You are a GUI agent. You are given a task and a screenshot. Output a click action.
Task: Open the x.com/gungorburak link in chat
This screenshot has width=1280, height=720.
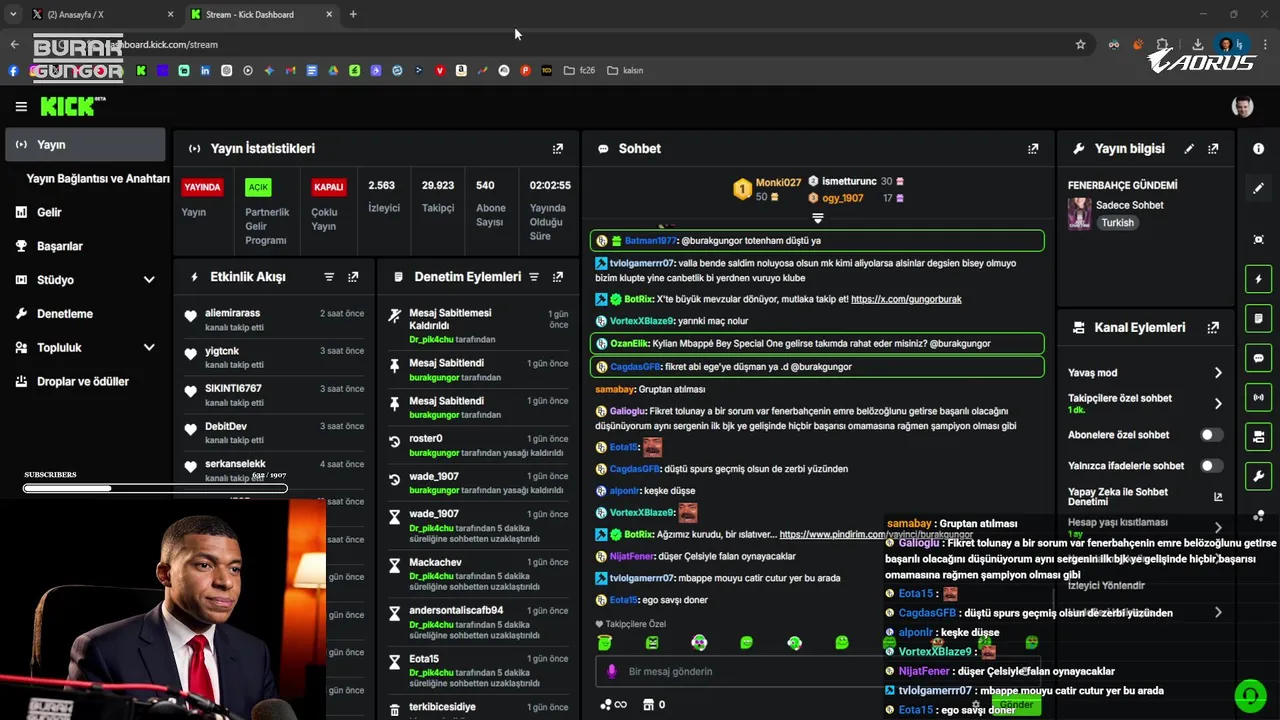pyautogui.click(x=906, y=299)
